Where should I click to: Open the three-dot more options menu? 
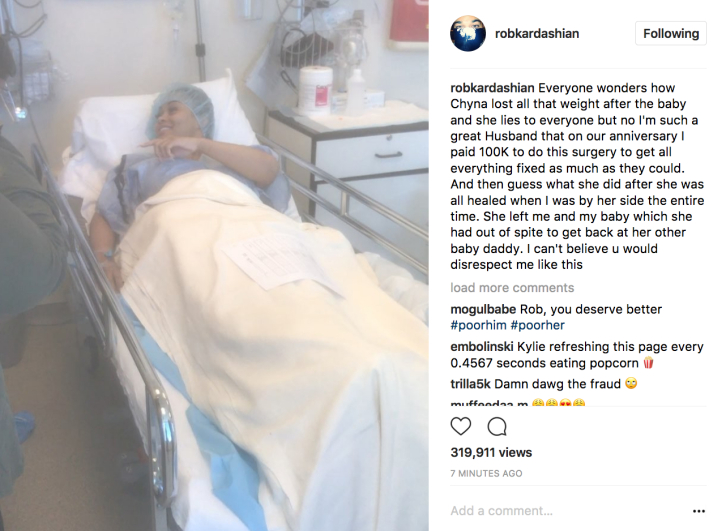click(699, 511)
